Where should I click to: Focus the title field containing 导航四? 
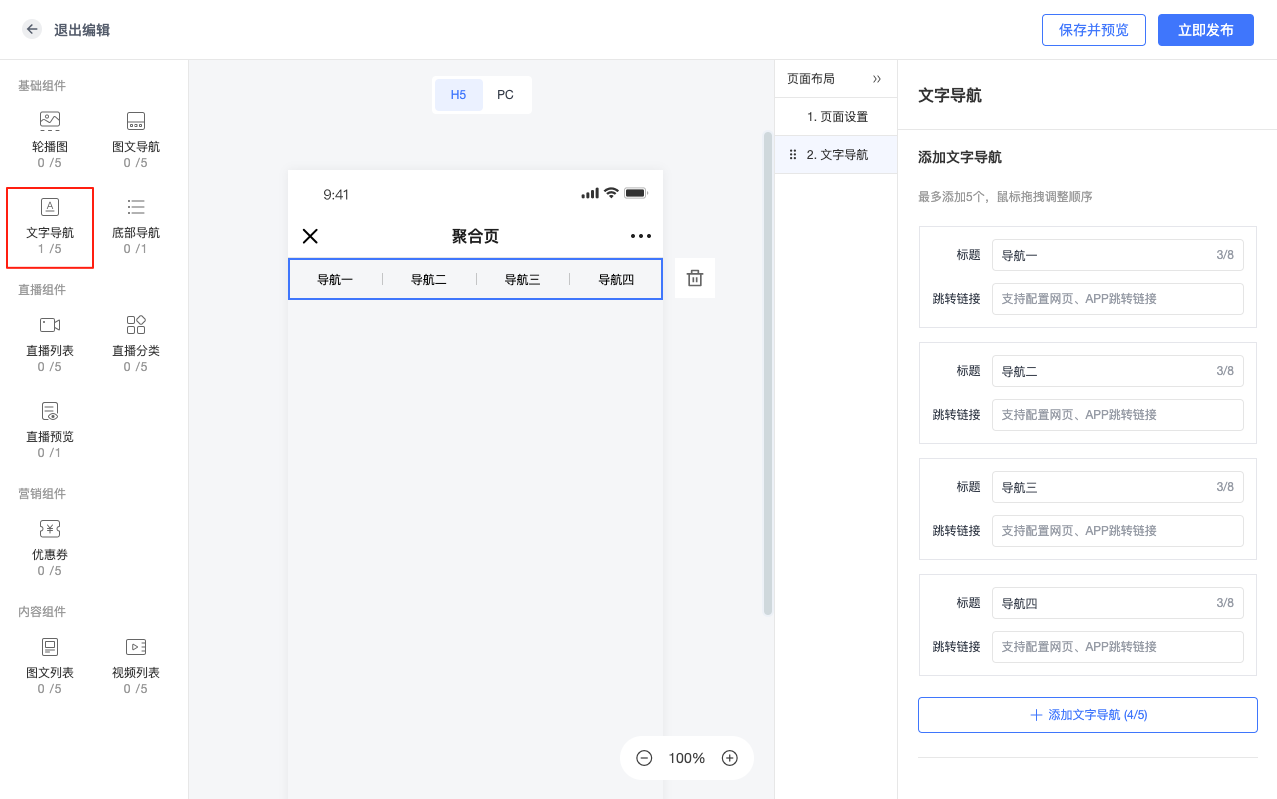pyautogui.click(x=1117, y=603)
